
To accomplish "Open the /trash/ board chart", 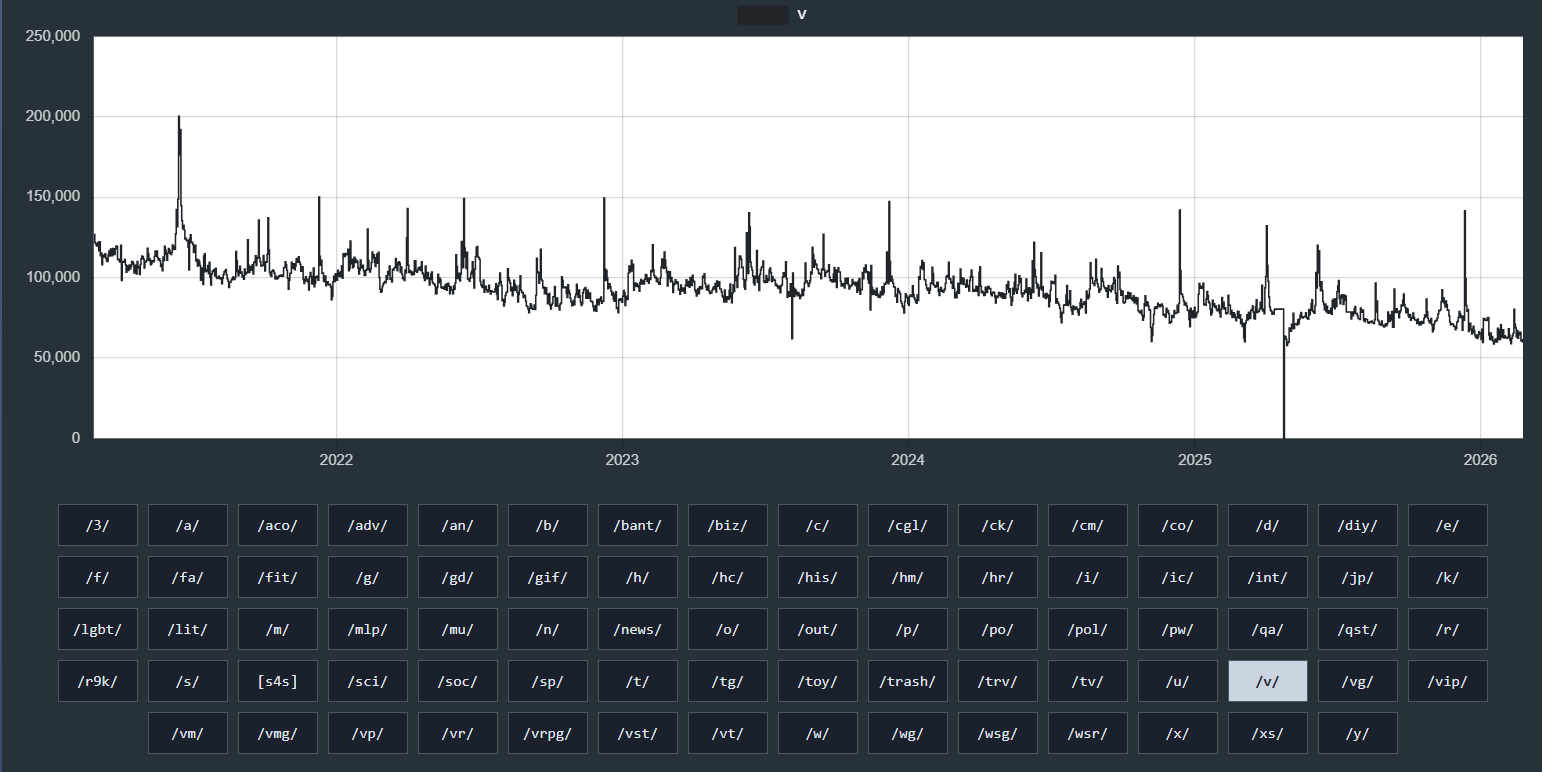I will [908, 681].
